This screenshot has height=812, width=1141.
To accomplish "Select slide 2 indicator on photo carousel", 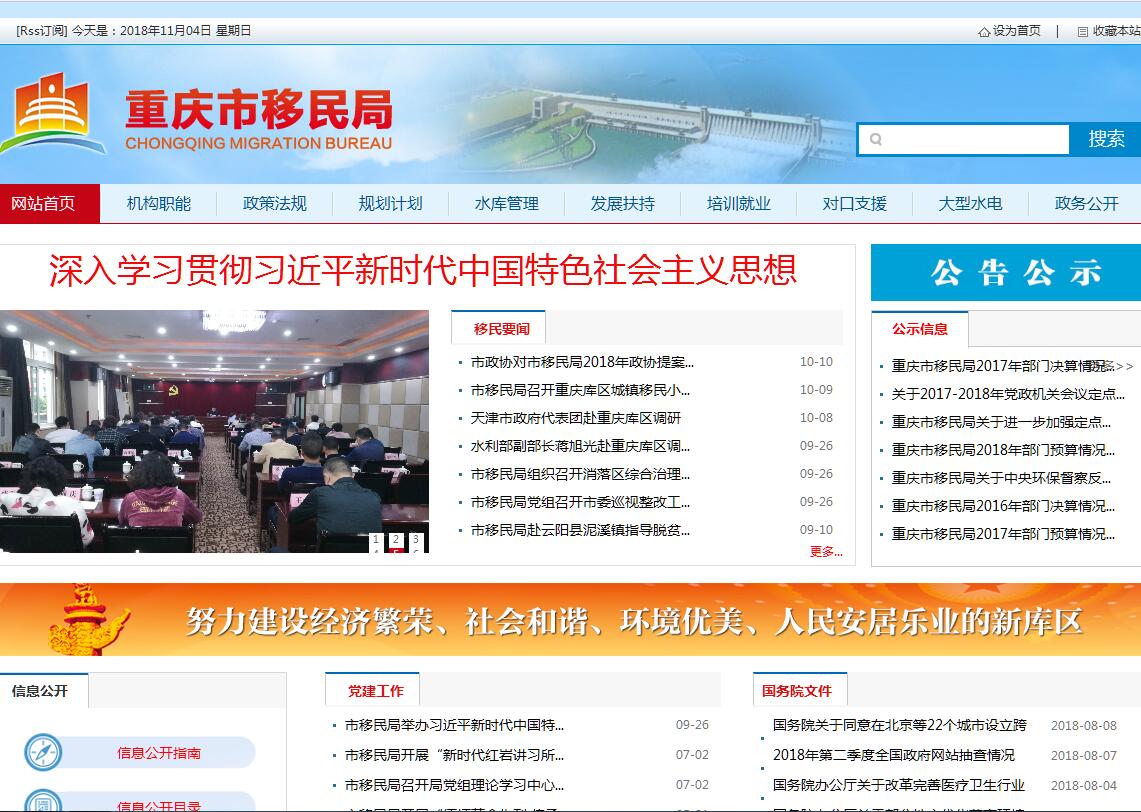I will pyautogui.click(x=396, y=542).
